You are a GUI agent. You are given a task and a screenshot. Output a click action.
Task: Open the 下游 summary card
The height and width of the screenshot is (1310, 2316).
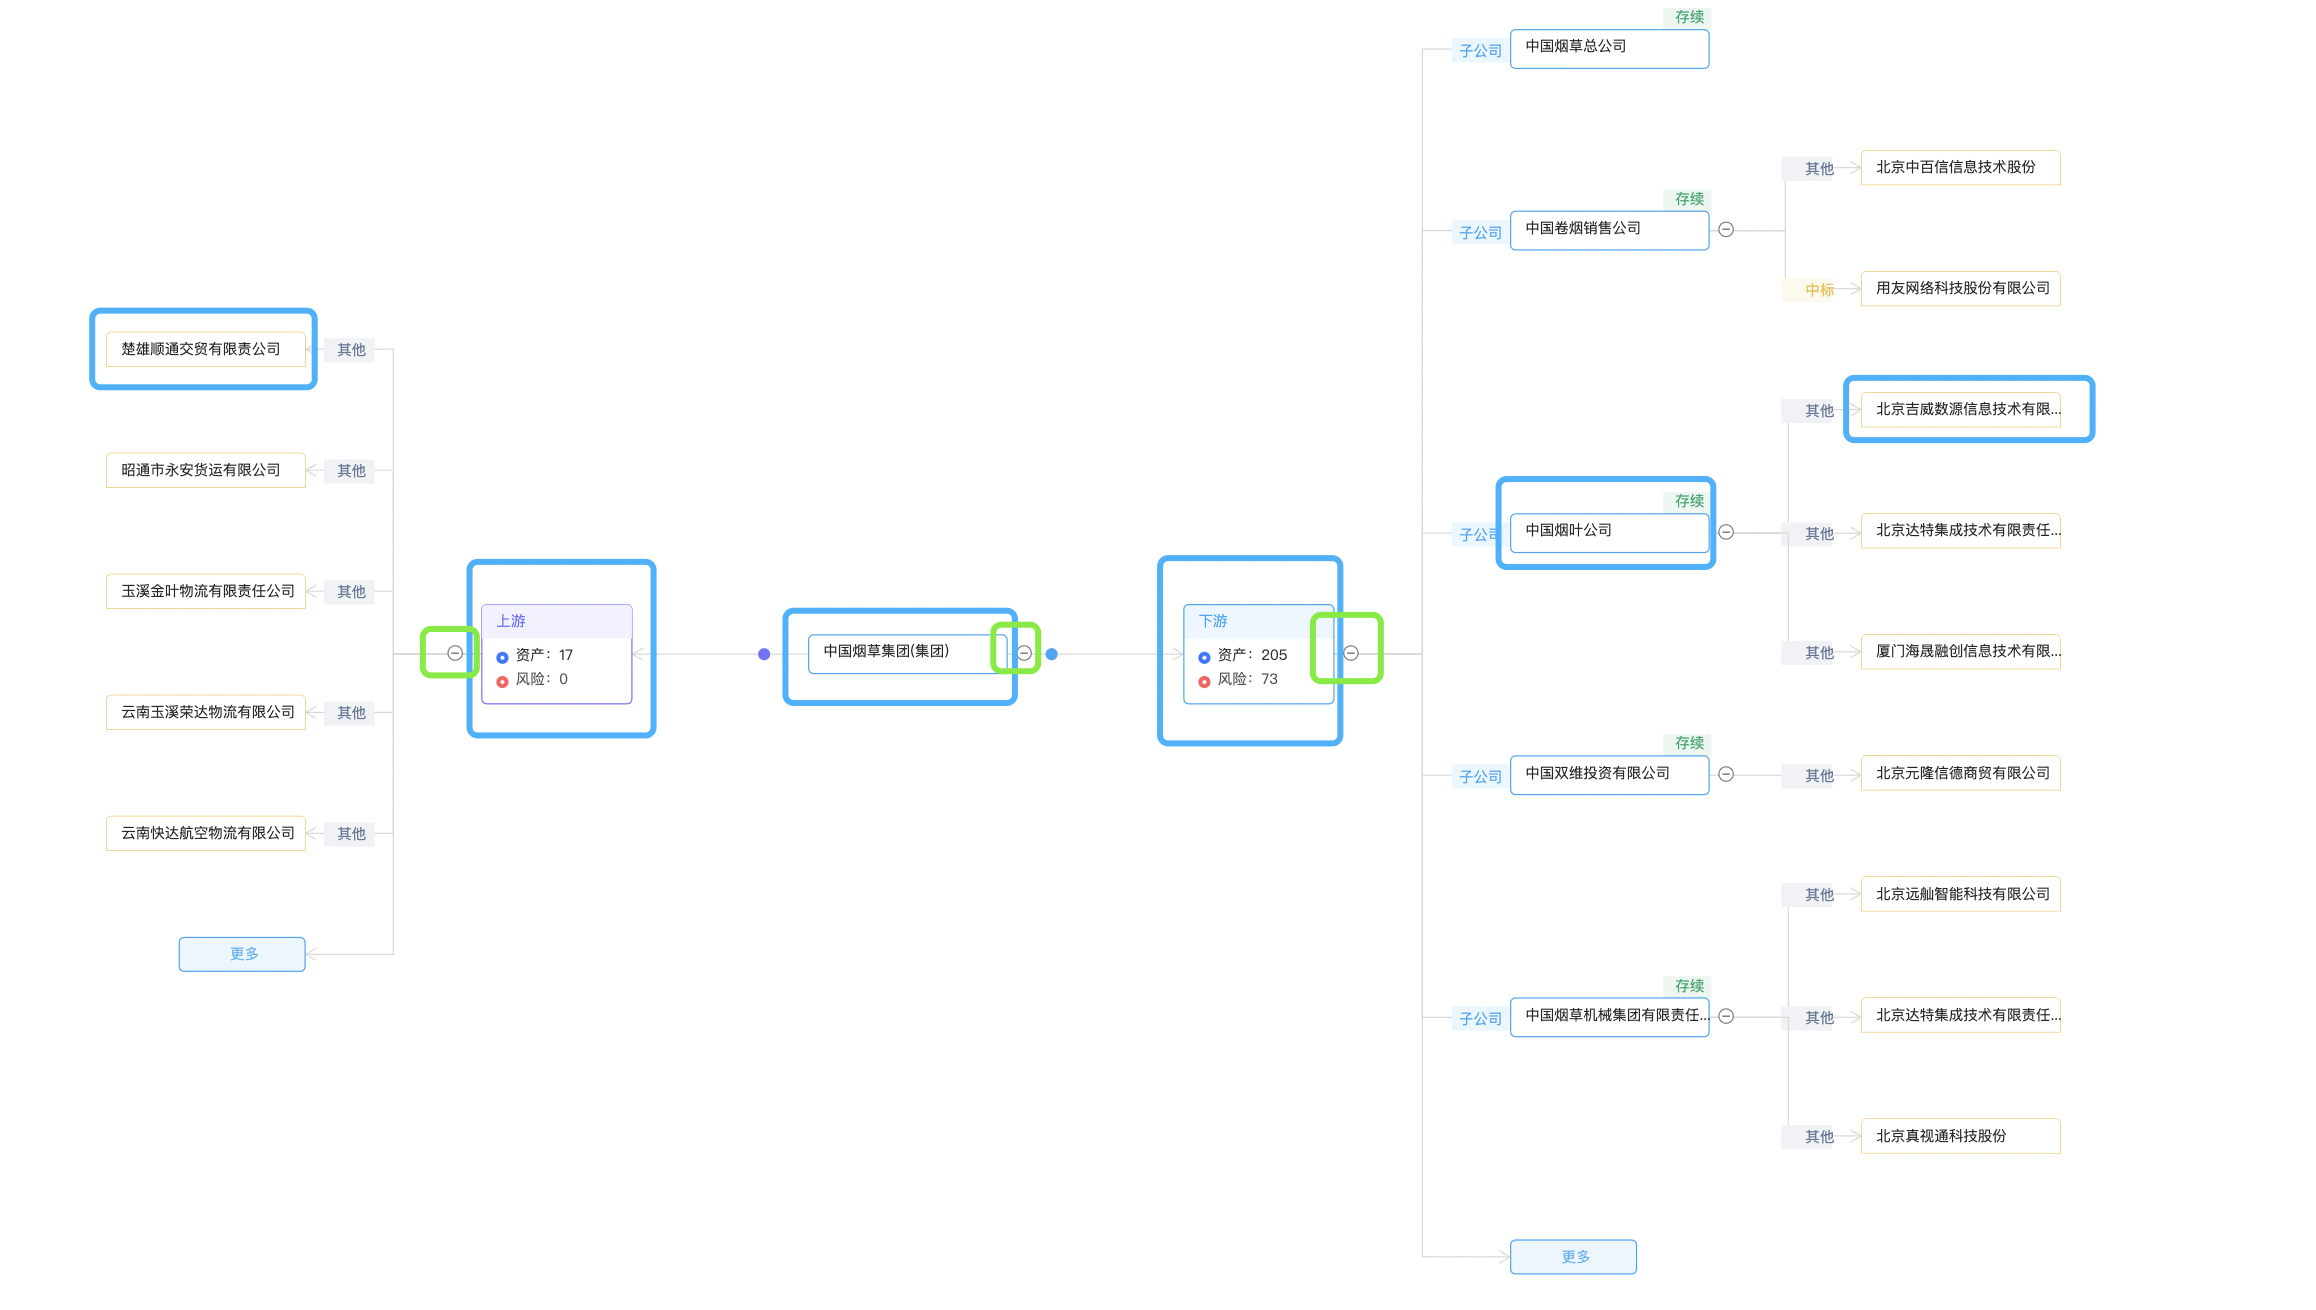click(x=1259, y=654)
